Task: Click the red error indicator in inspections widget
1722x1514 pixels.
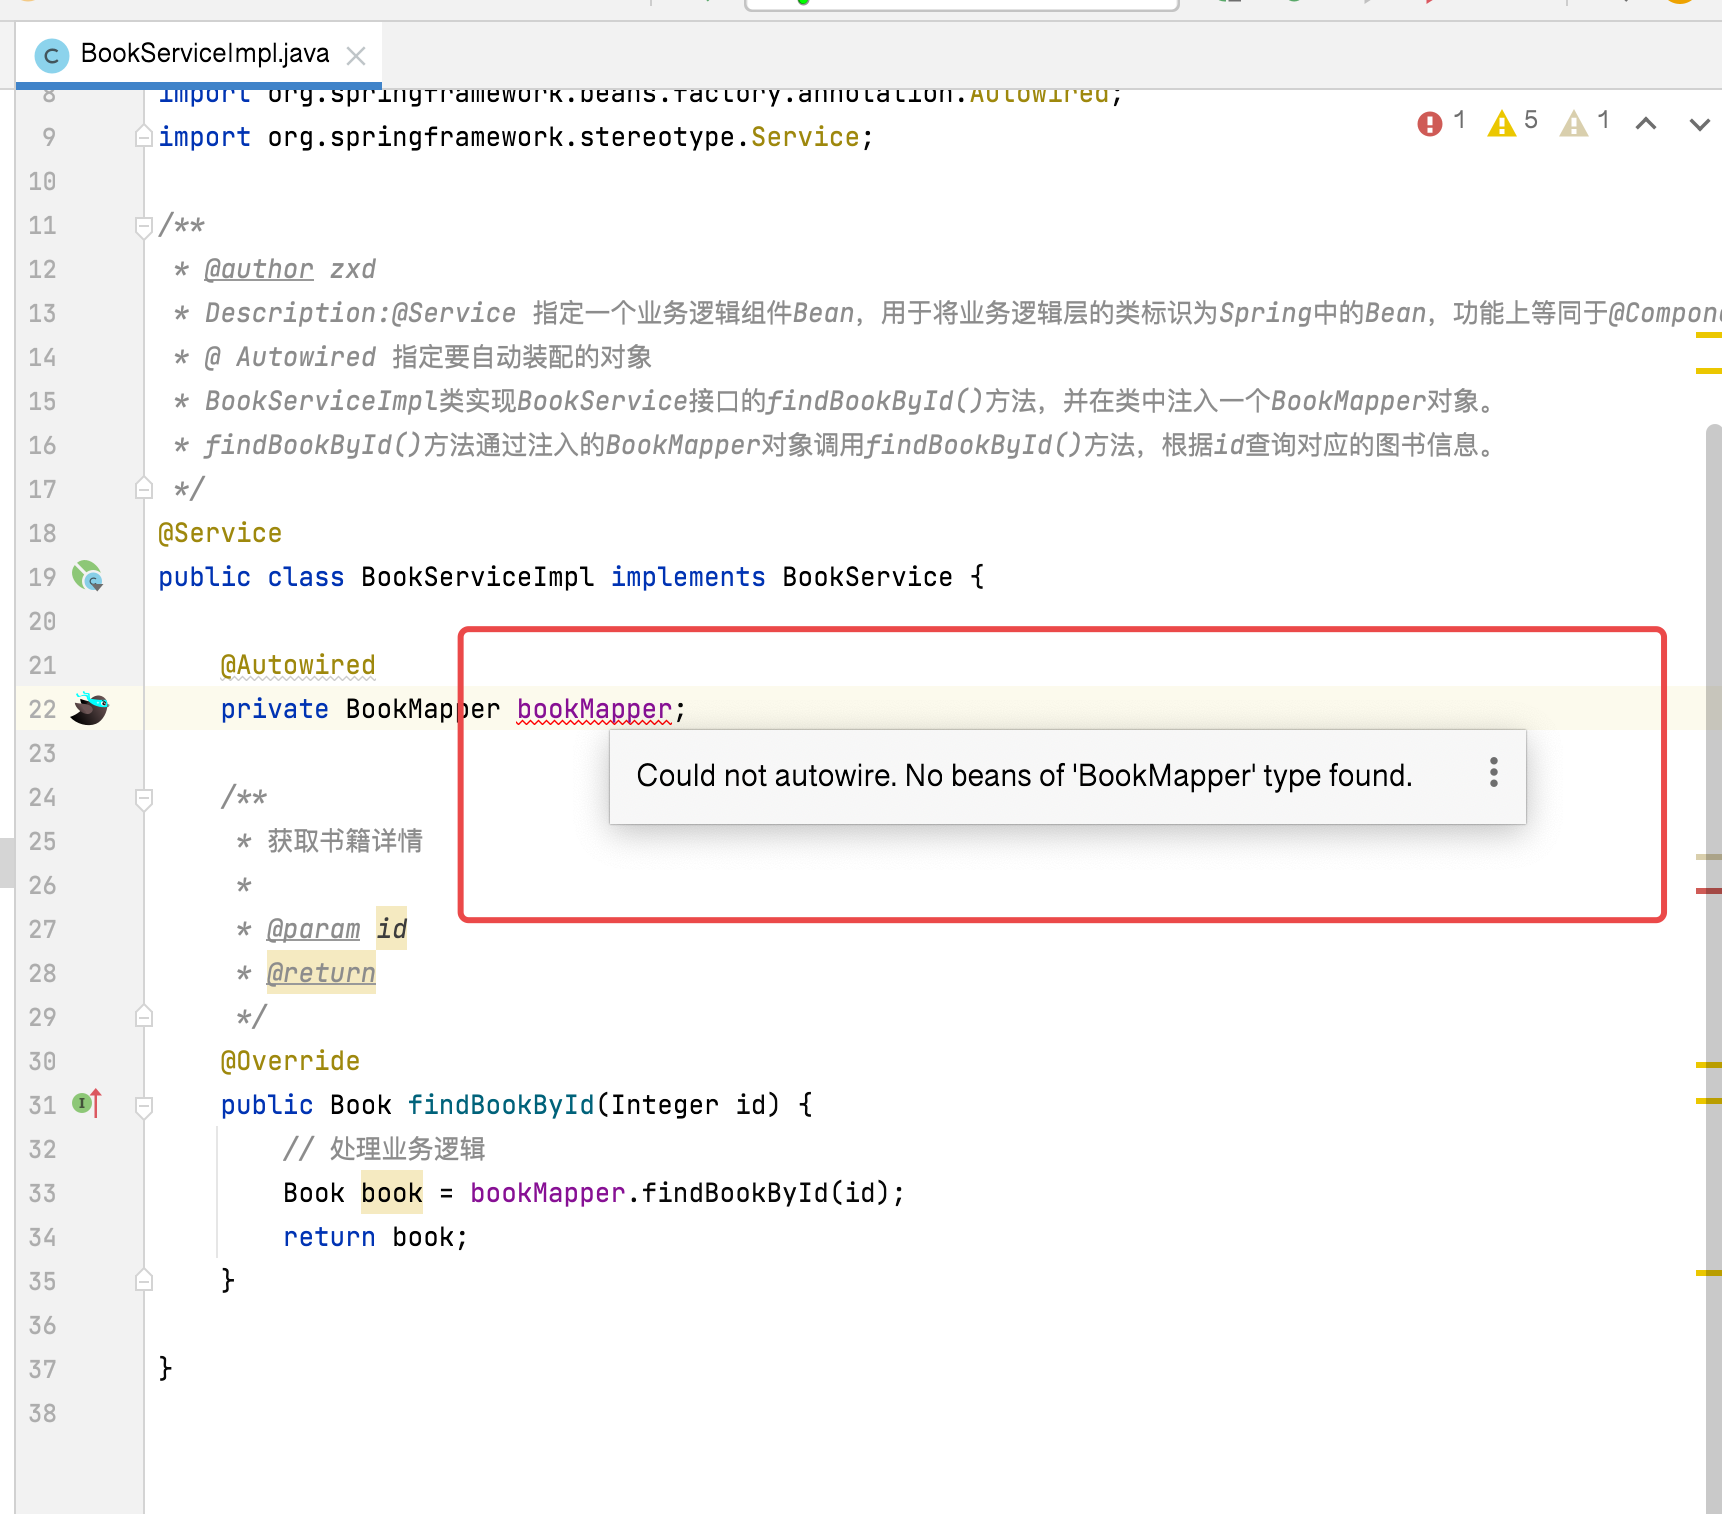Action: pos(1429,122)
